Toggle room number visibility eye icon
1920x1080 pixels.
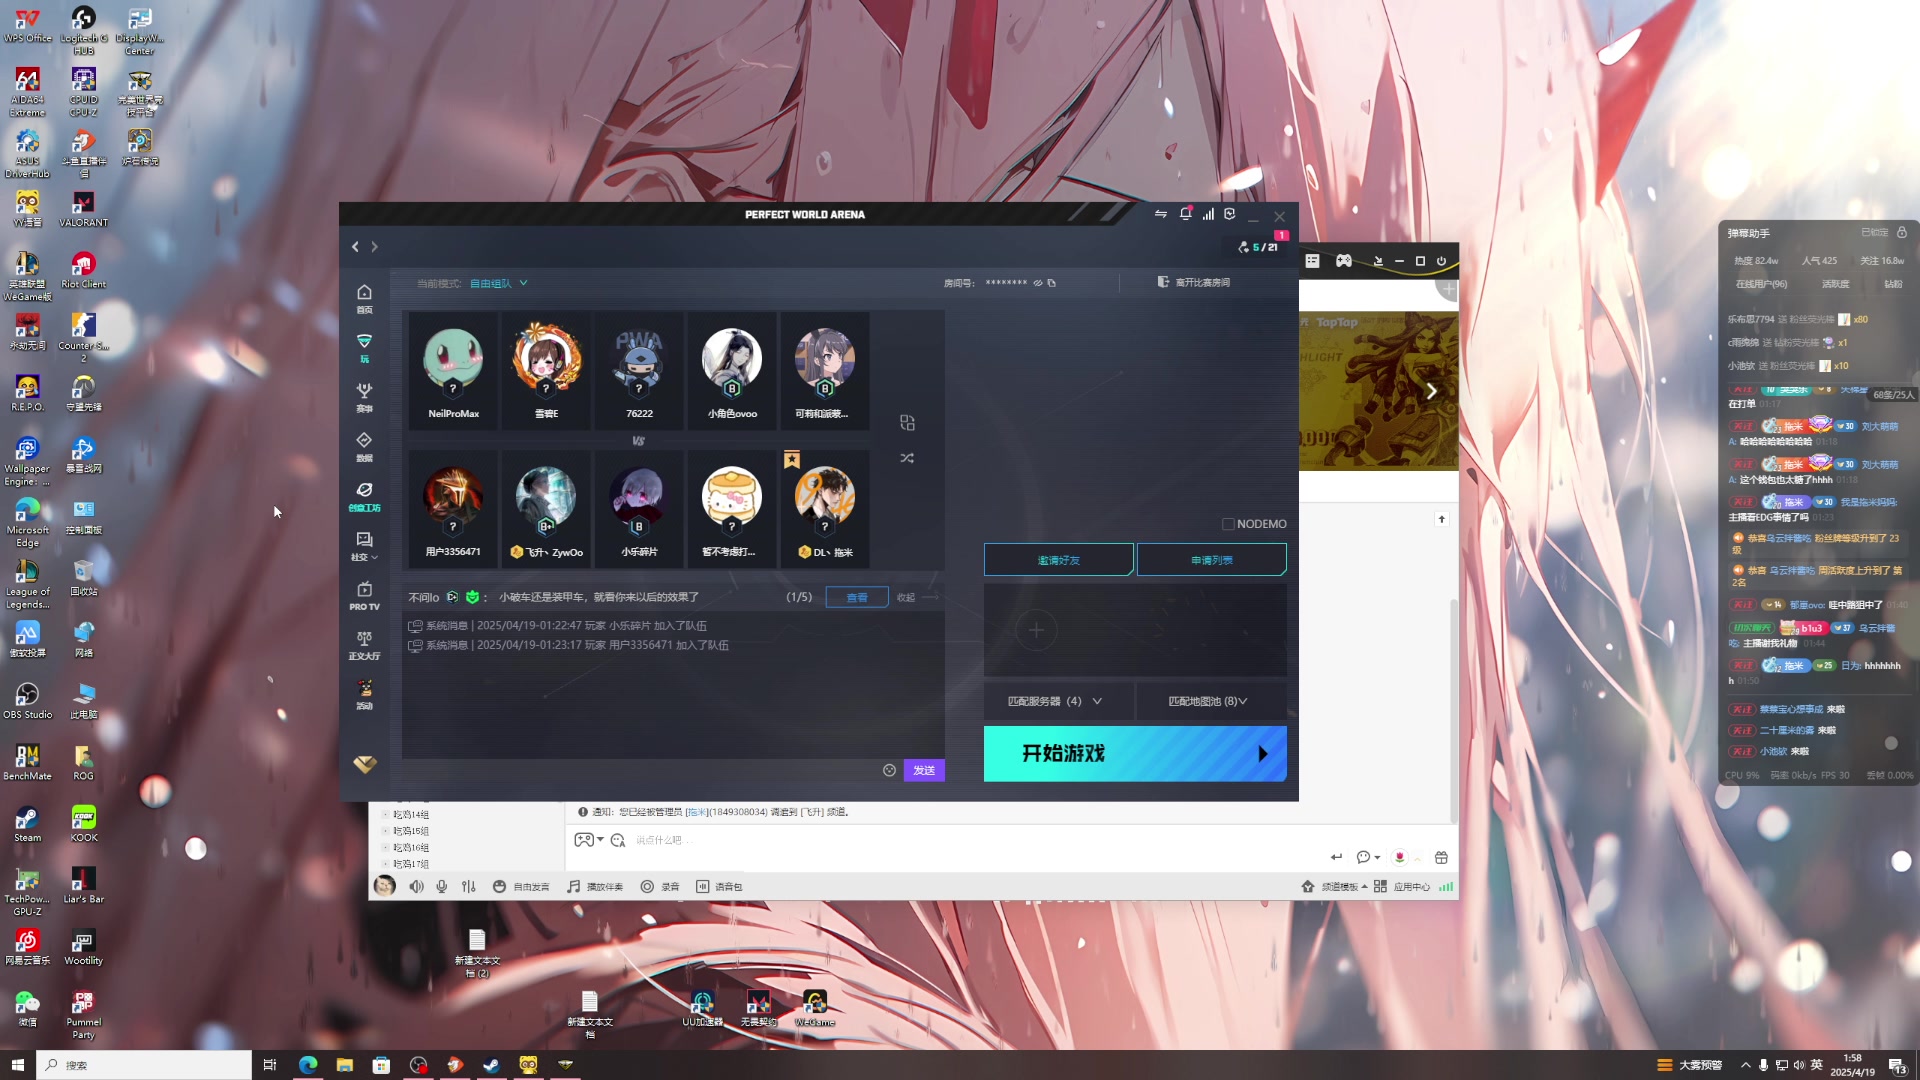1038,283
